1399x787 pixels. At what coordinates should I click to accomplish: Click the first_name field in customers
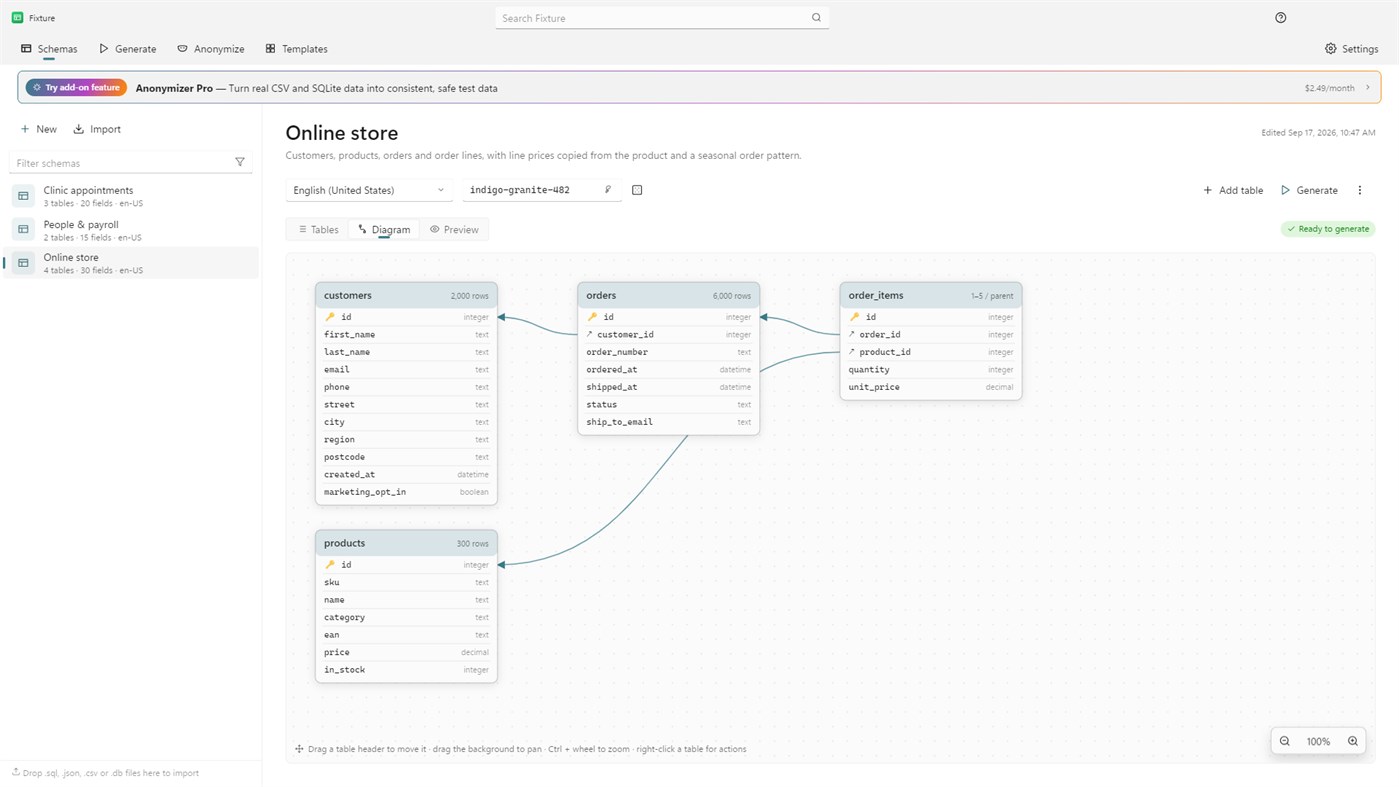pos(406,335)
